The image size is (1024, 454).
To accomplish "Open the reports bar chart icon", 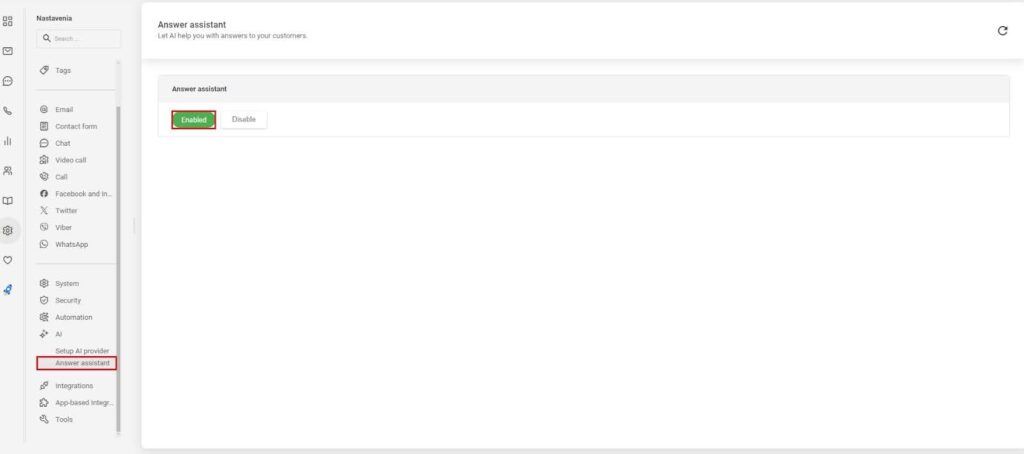I will 8,141.
